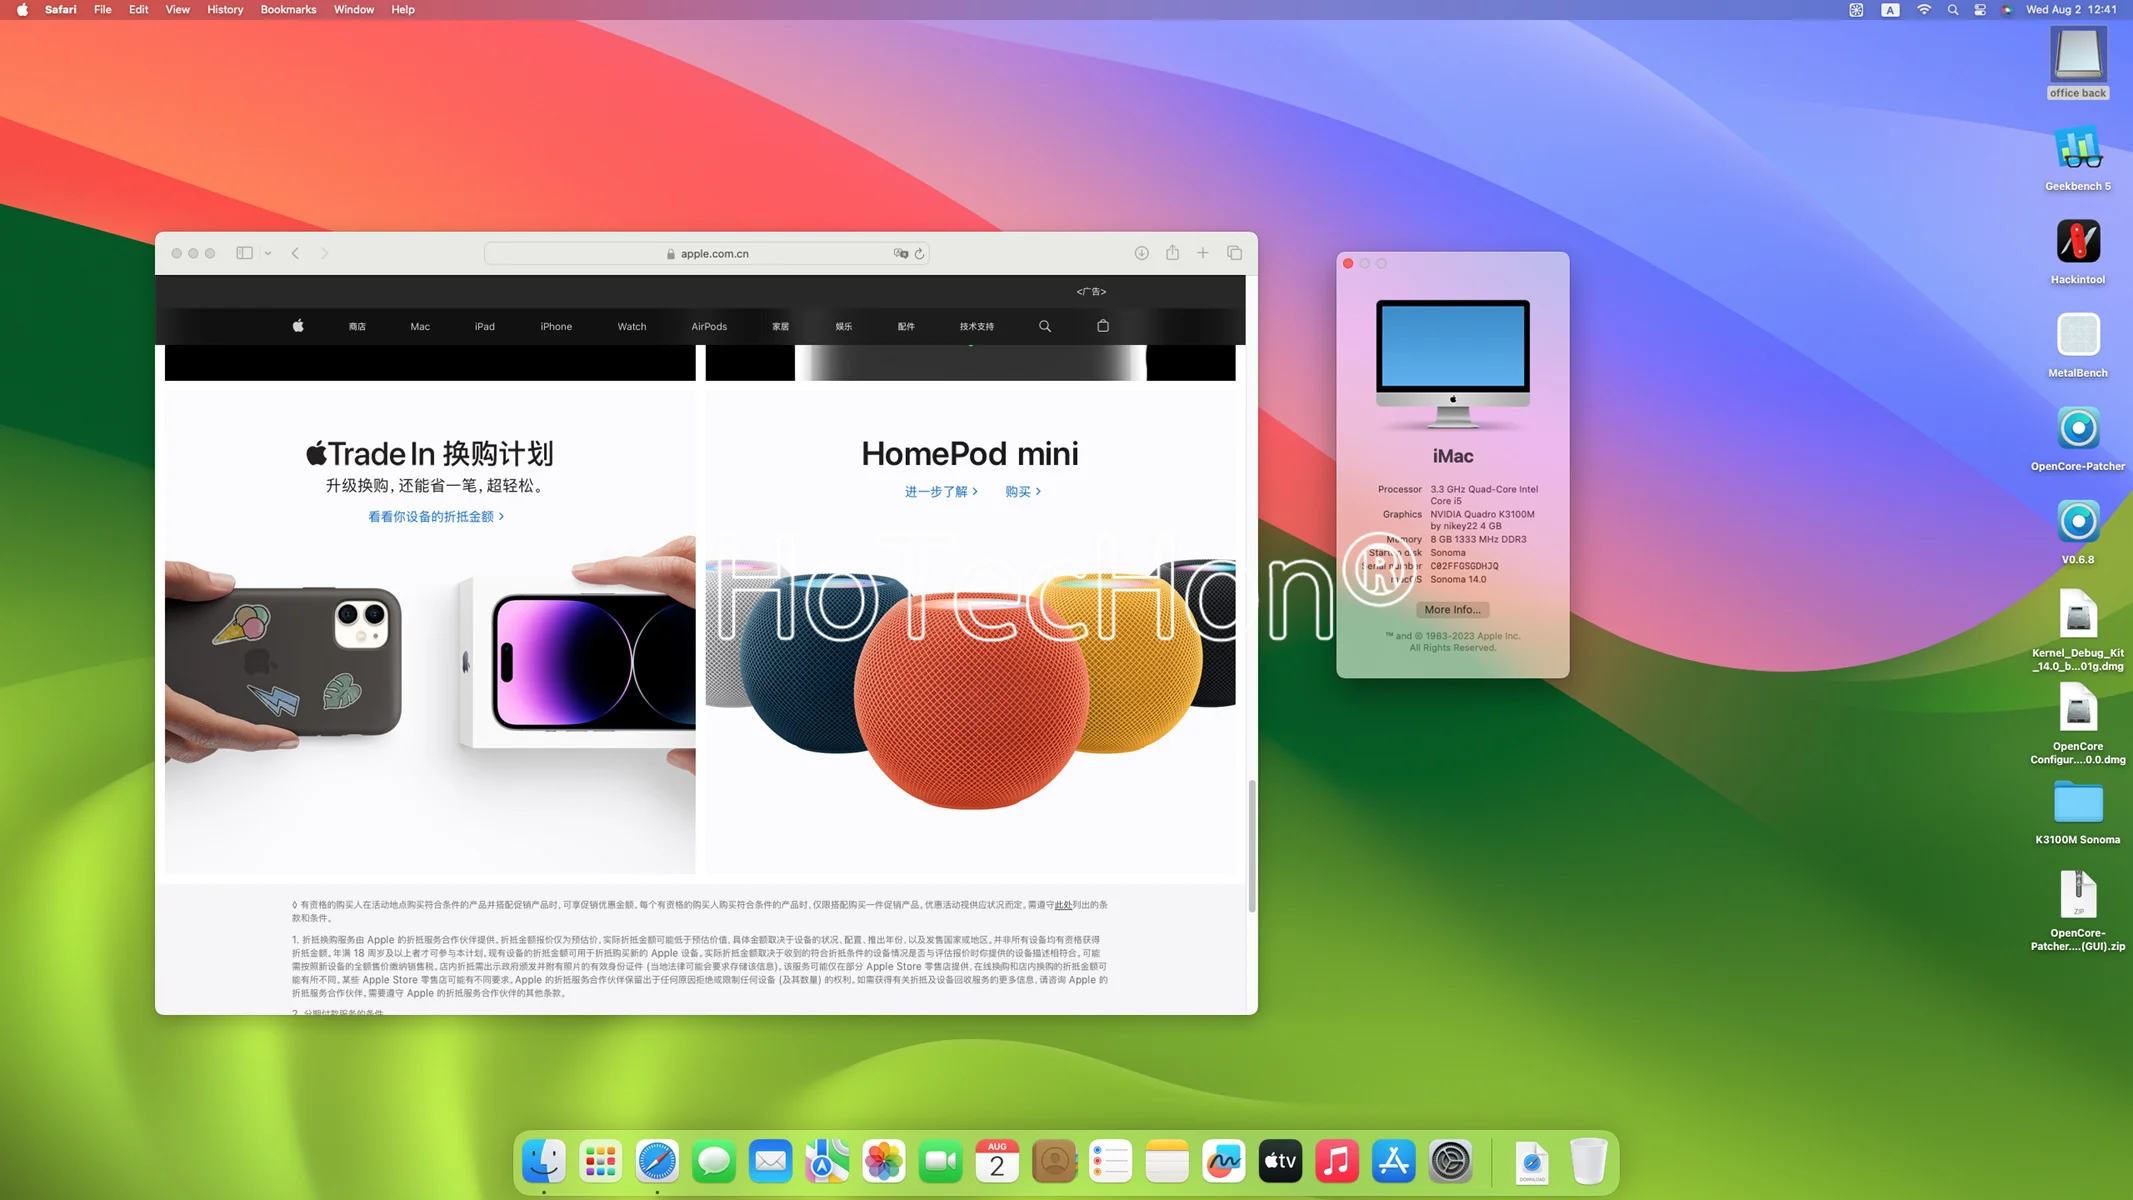Follow the 看看你设备的折抵金额 link
Screen dimensions: 2133x1200
(436, 517)
